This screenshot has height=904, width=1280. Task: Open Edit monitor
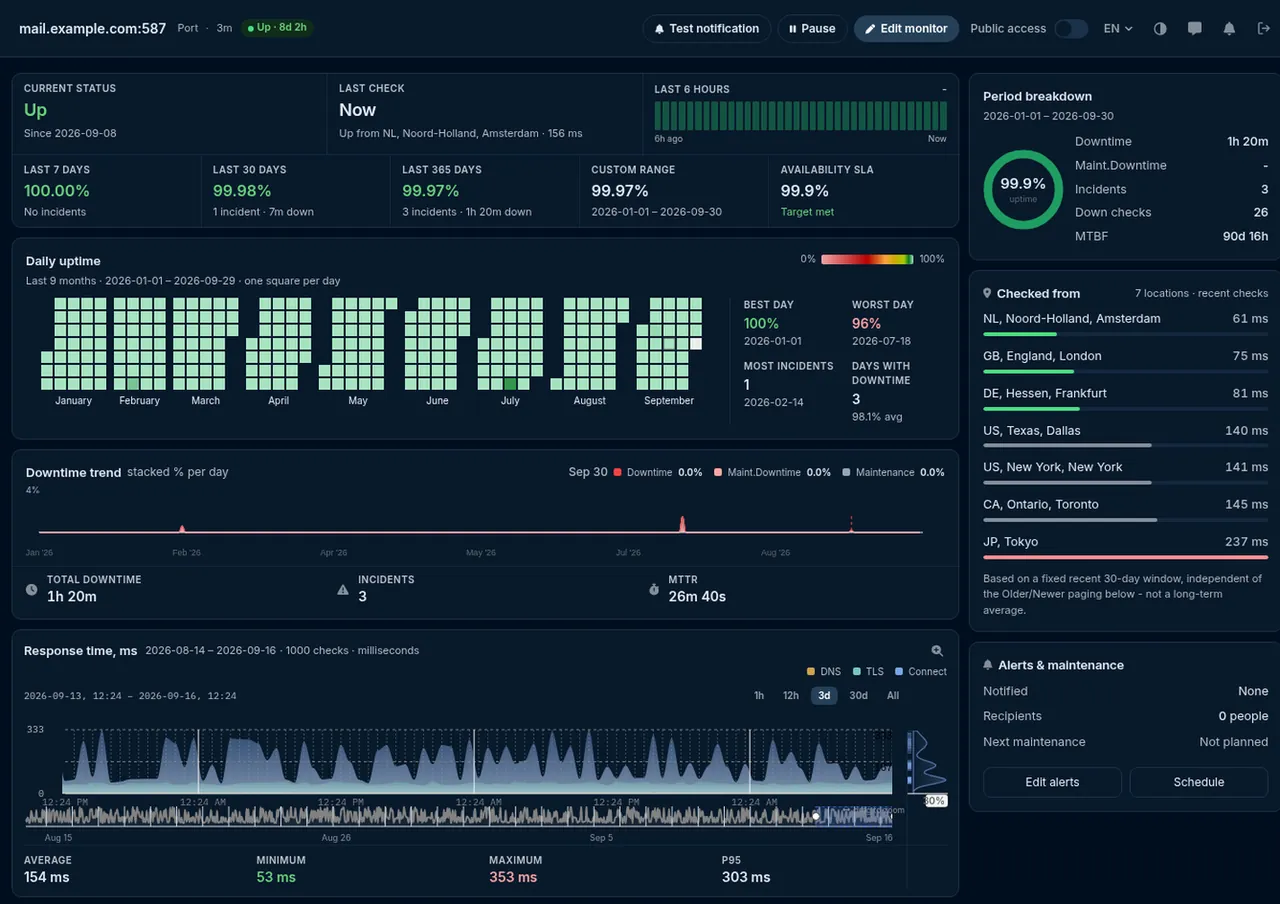tap(906, 29)
